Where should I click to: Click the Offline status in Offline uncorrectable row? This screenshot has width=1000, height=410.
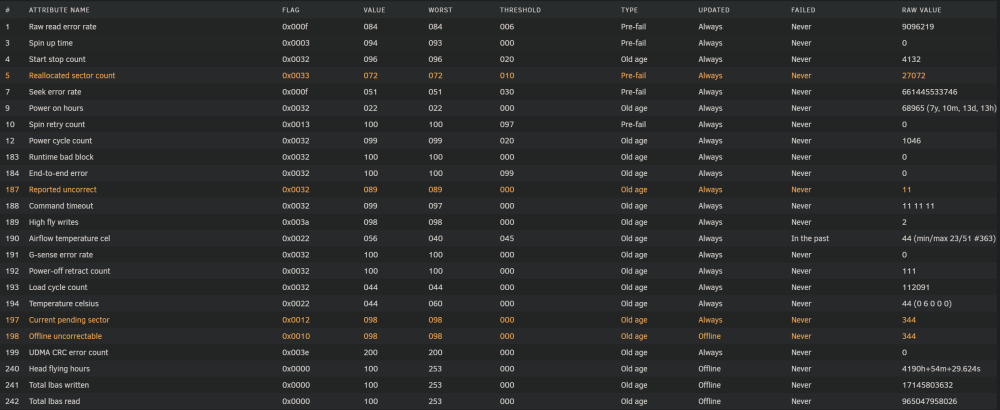[709, 336]
